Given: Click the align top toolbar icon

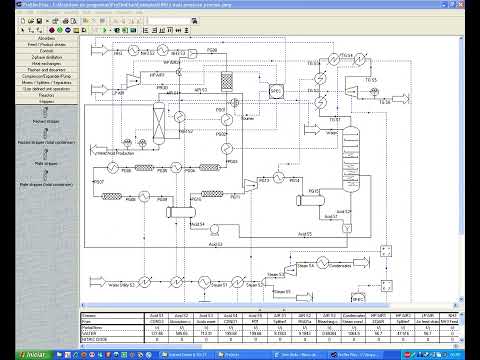Looking at the screenshot, I should pos(170,30).
